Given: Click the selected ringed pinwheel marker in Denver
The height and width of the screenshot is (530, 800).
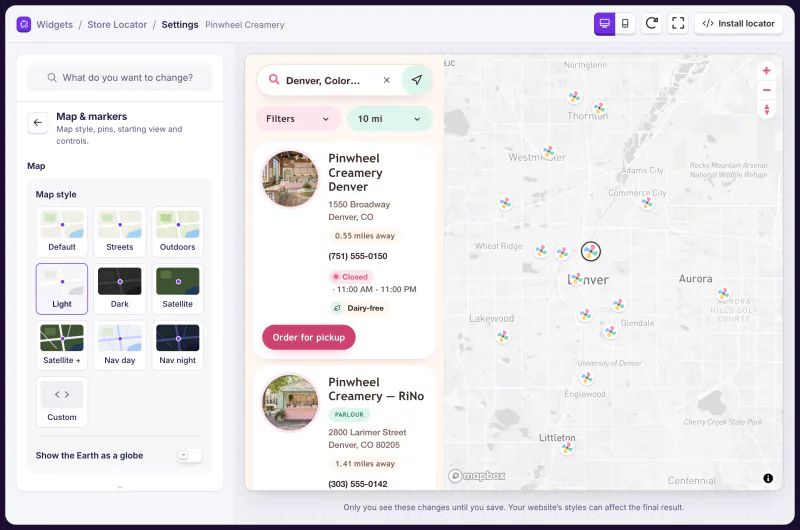Looking at the screenshot, I should coord(591,251).
